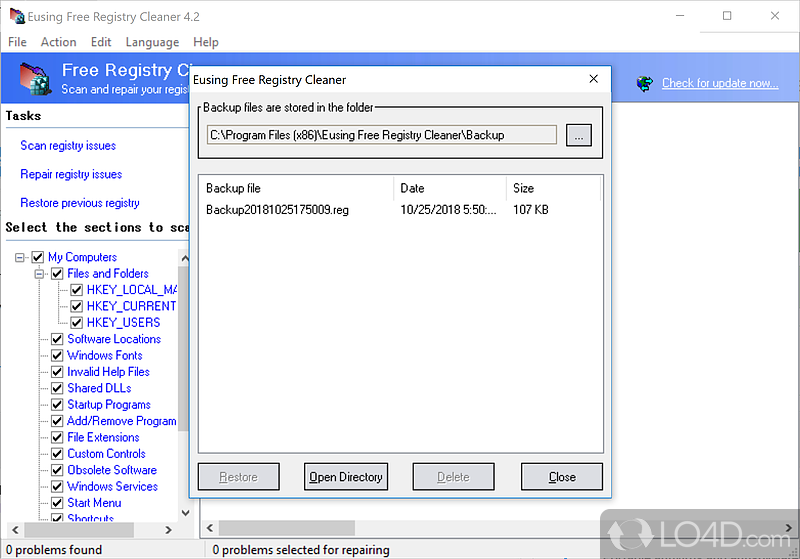Screen dimensions: 800x559
Task: Click the backup folder path field
Action: point(382,135)
